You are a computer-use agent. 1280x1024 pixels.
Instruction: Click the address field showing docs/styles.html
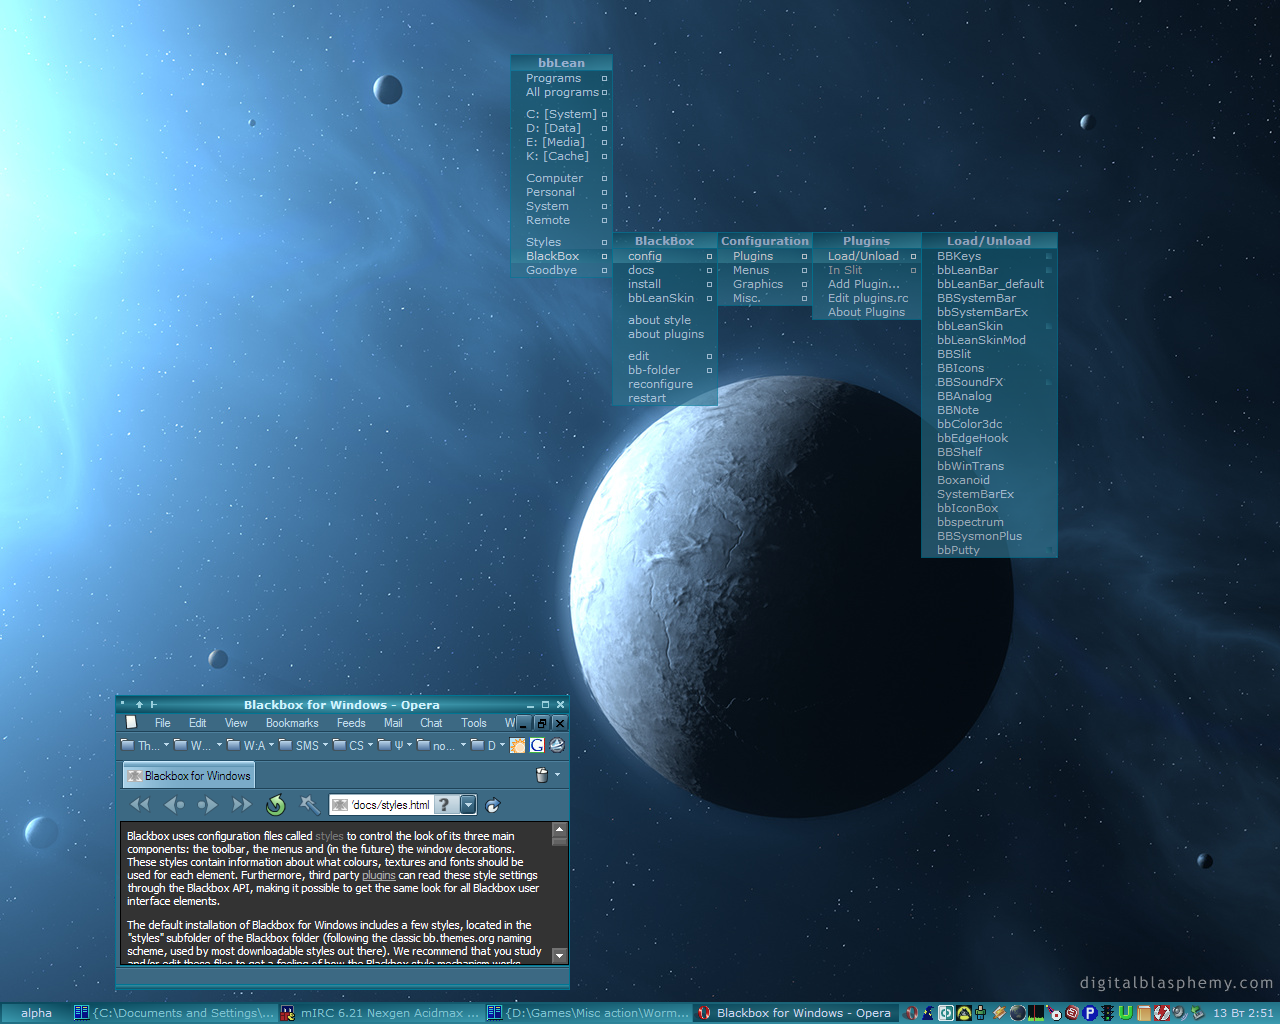coord(392,805)
